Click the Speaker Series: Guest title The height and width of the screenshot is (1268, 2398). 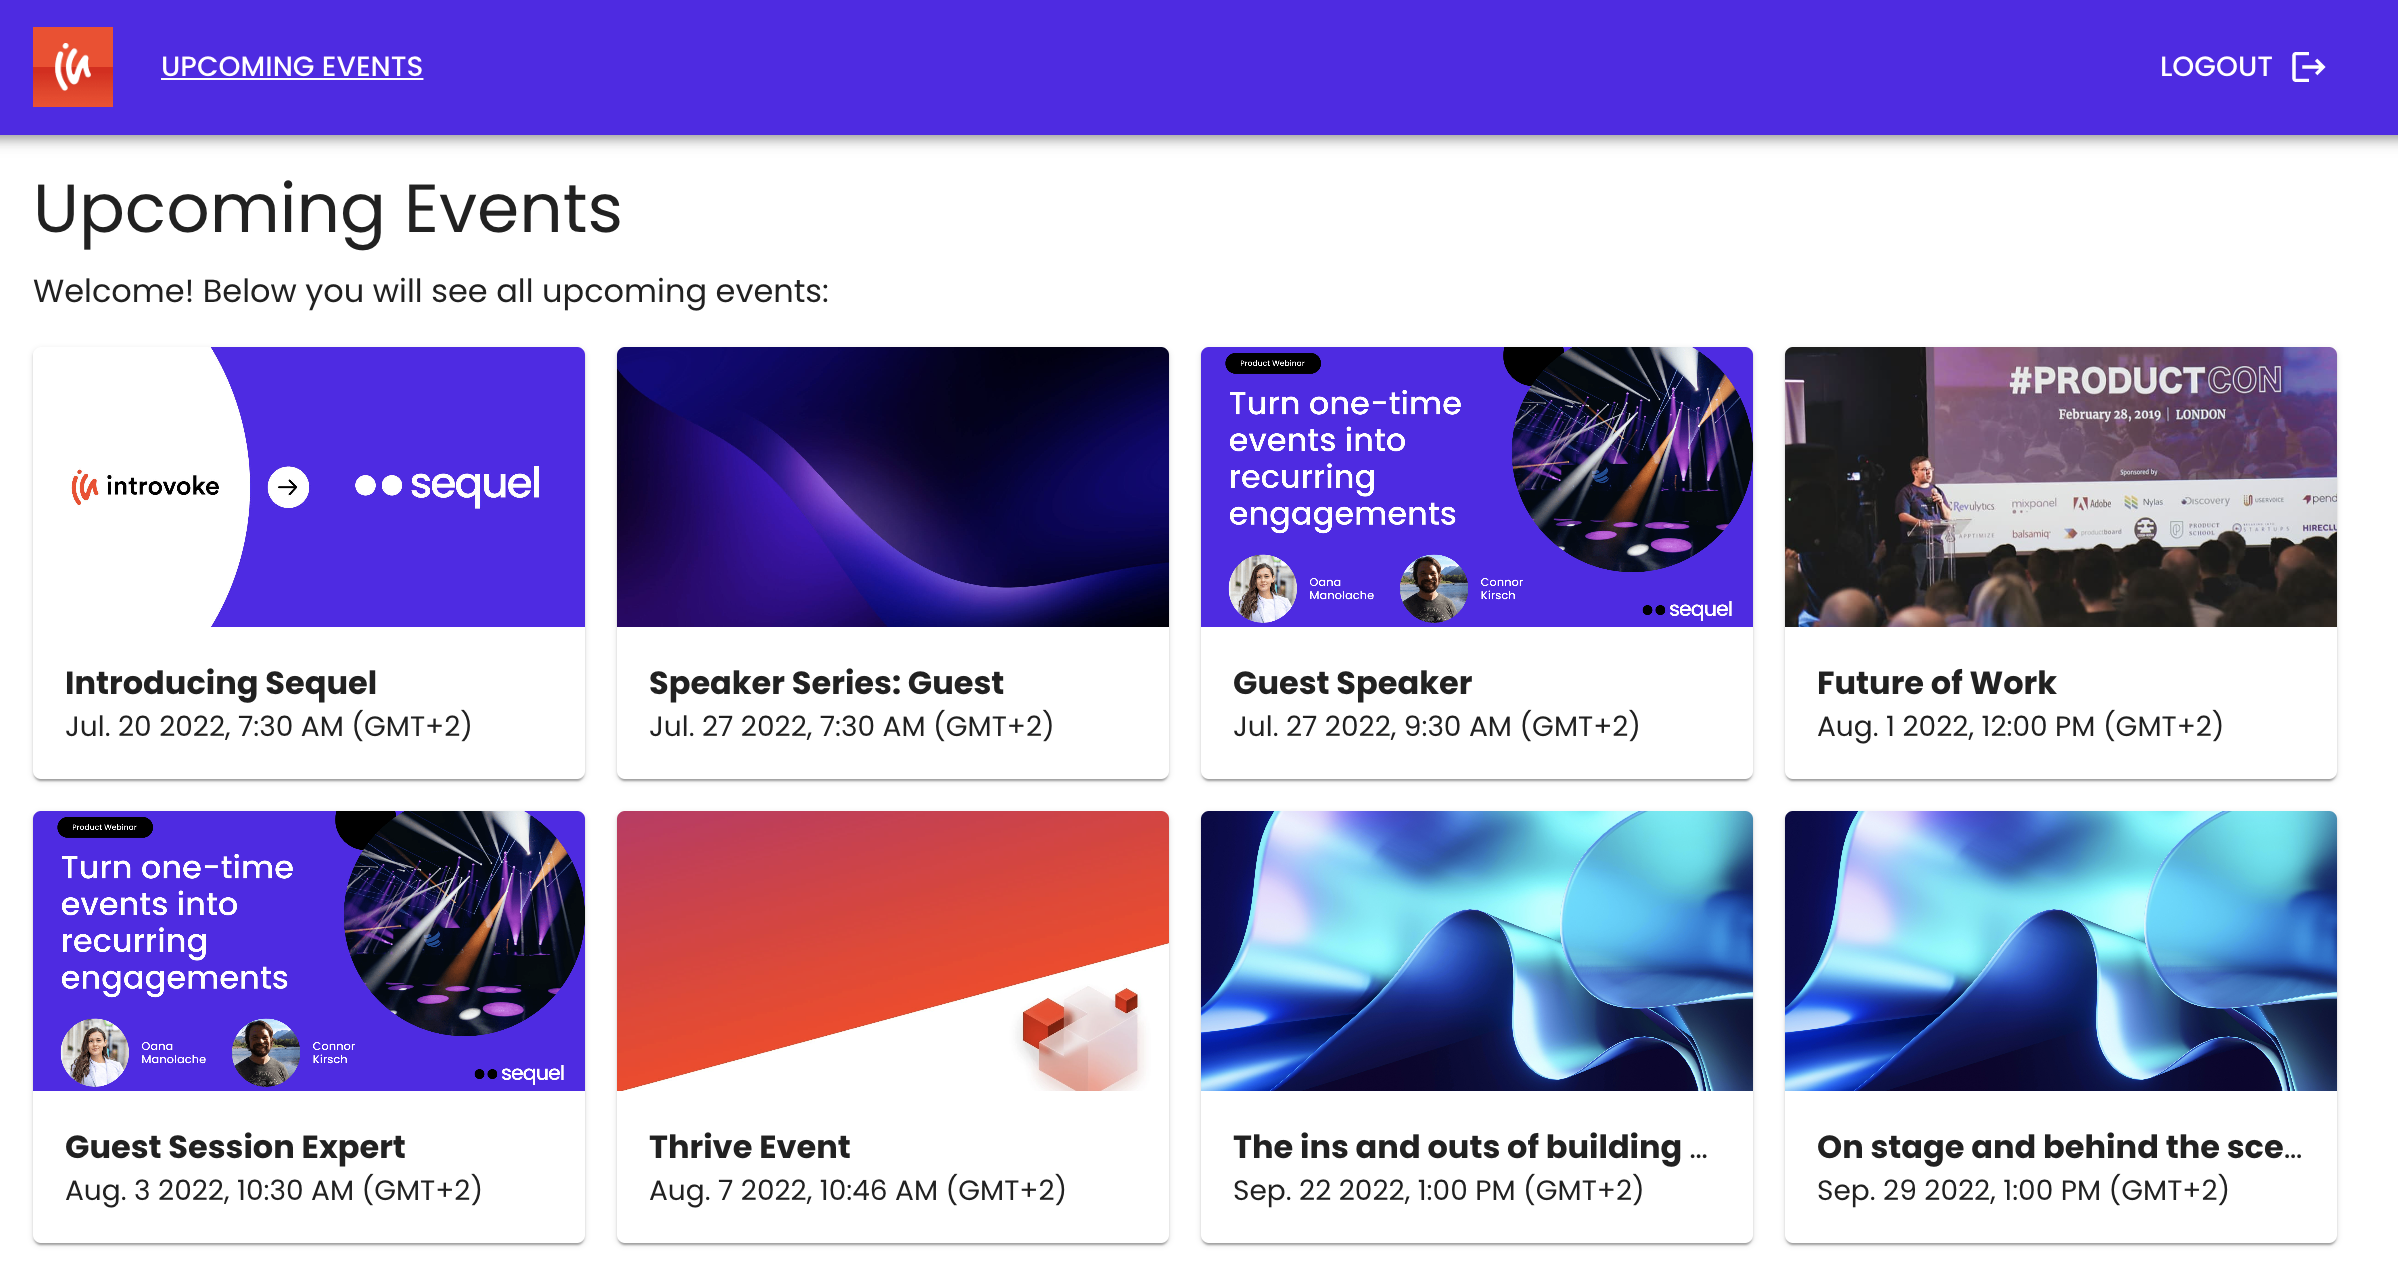click(825, 683)
